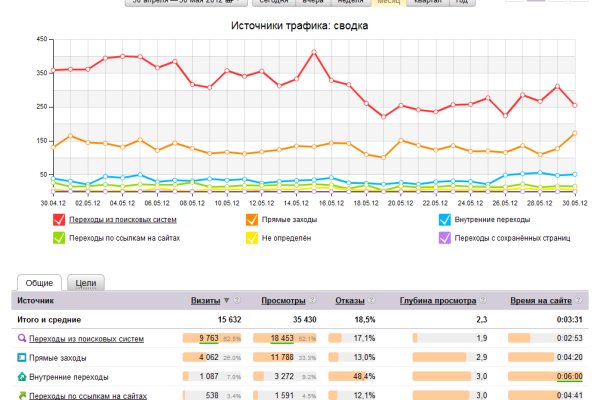Screen dimensions: 600x400
Task: Toggle the orange 'Прямые заходы' legend checkbox
Action: point(250,219)
